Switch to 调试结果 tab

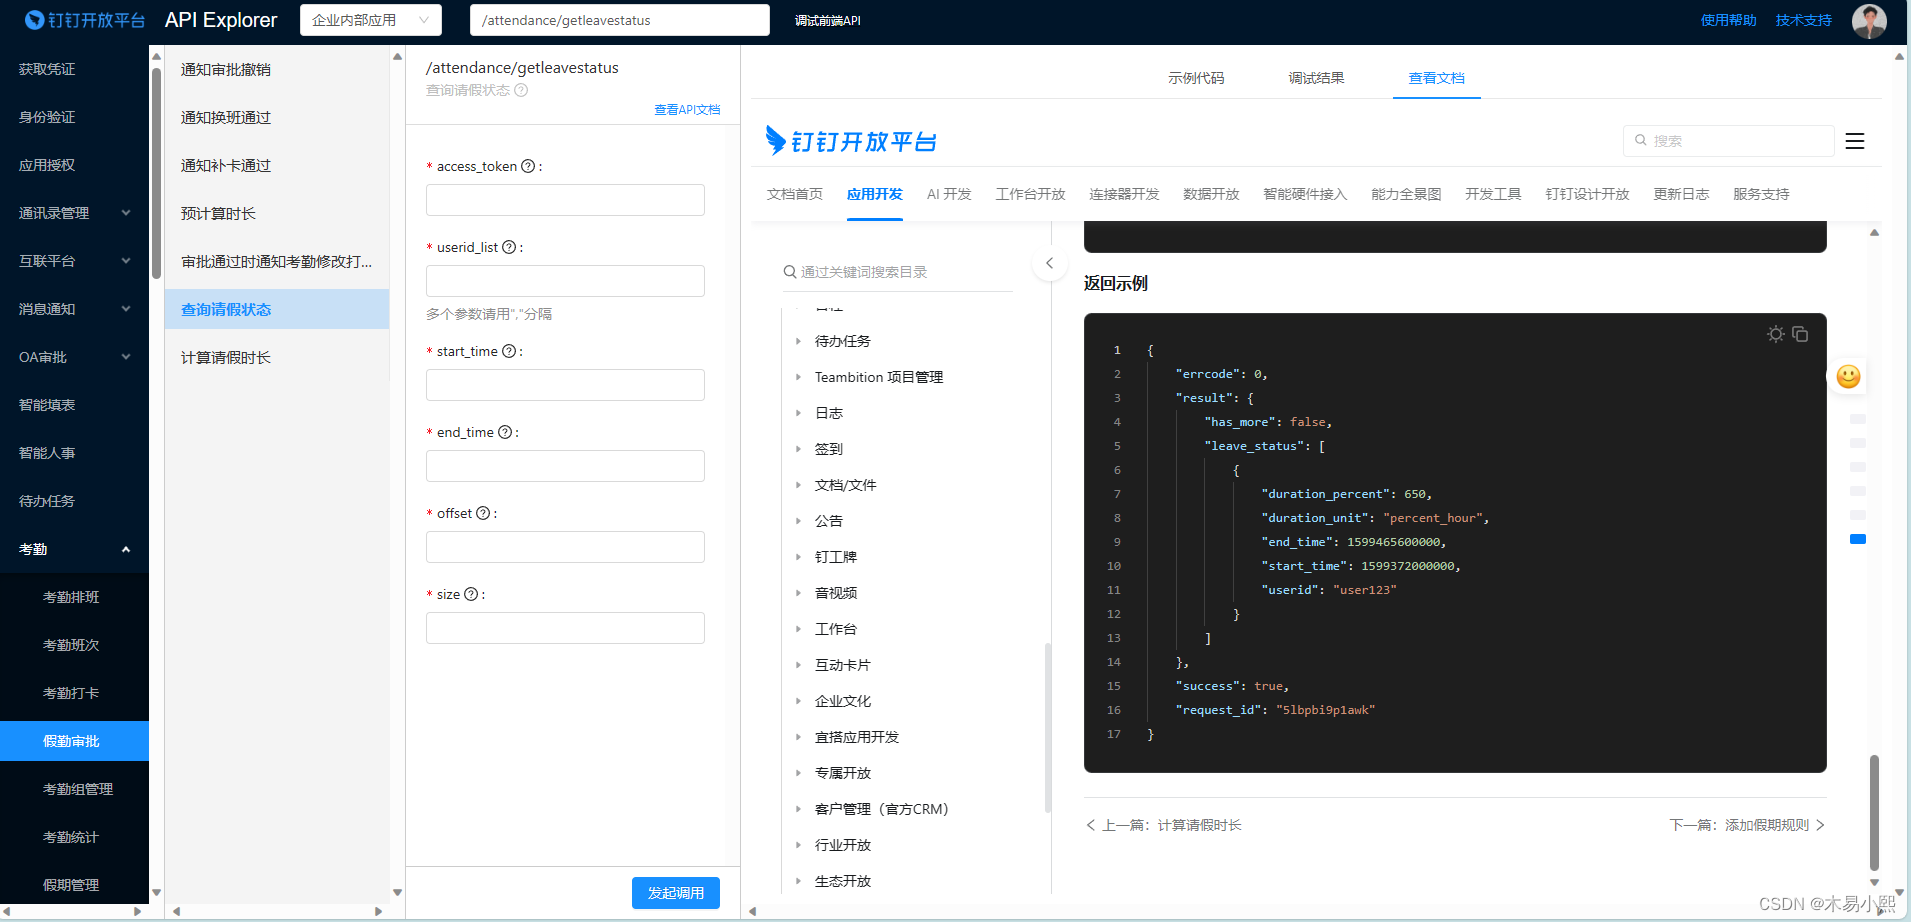(1316, 78)
